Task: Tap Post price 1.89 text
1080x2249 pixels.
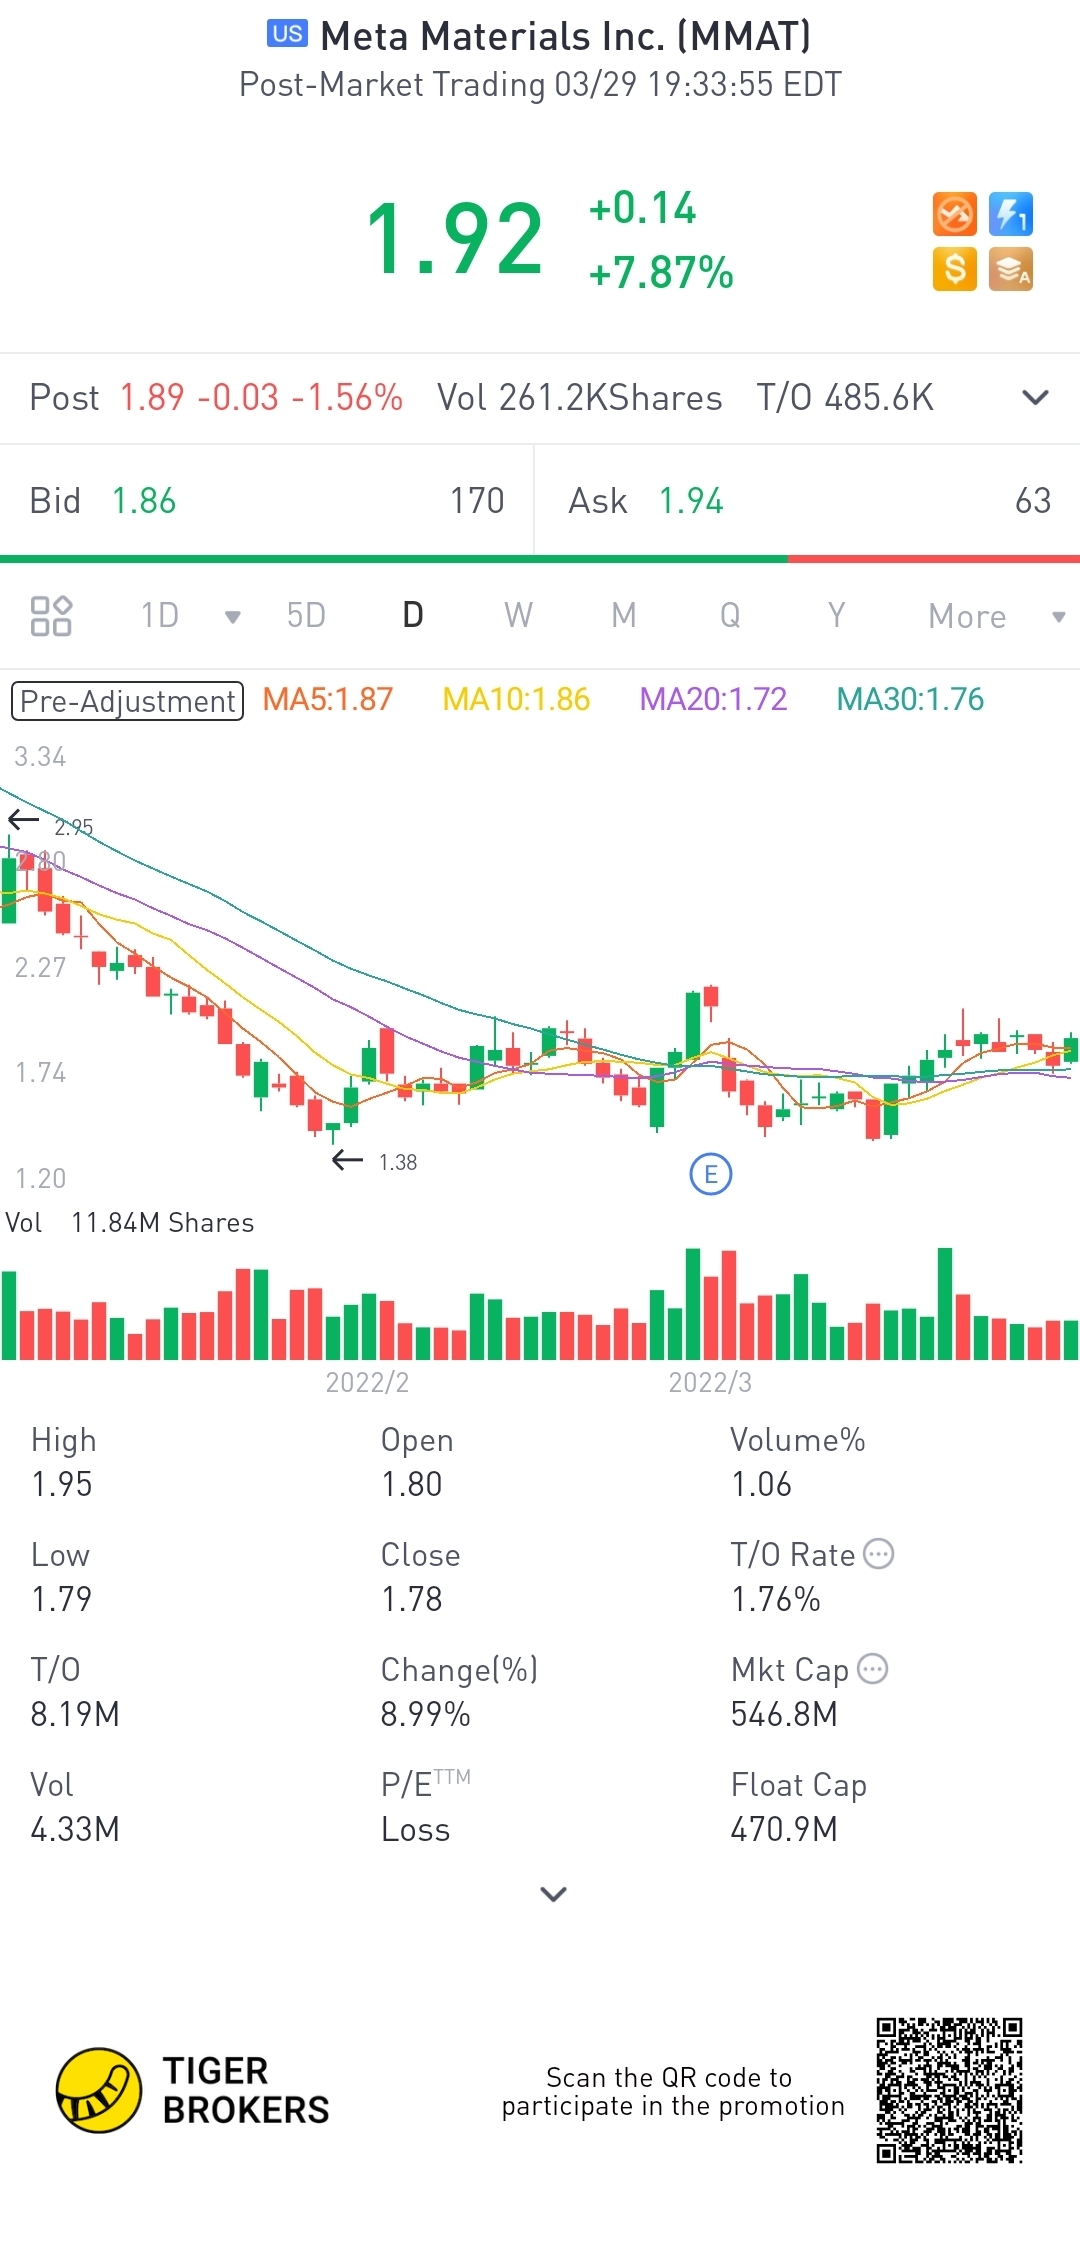Action: (x=152, y=398)
